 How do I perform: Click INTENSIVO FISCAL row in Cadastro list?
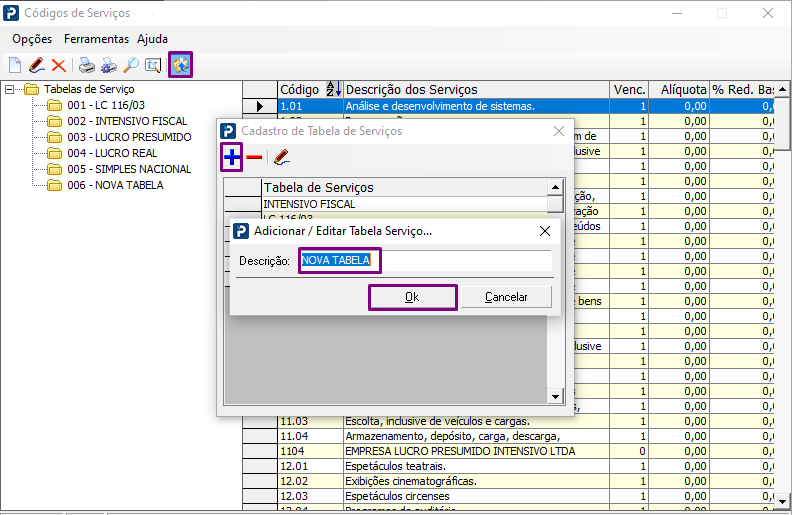coord(404,204)
